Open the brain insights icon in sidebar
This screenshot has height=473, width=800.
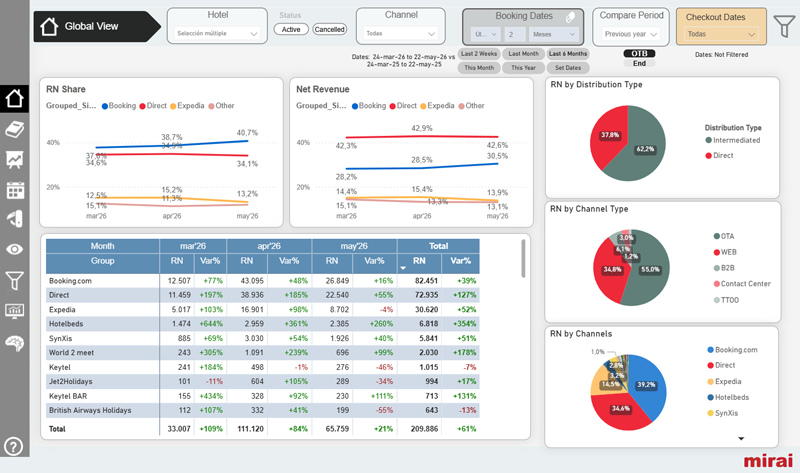14,343
